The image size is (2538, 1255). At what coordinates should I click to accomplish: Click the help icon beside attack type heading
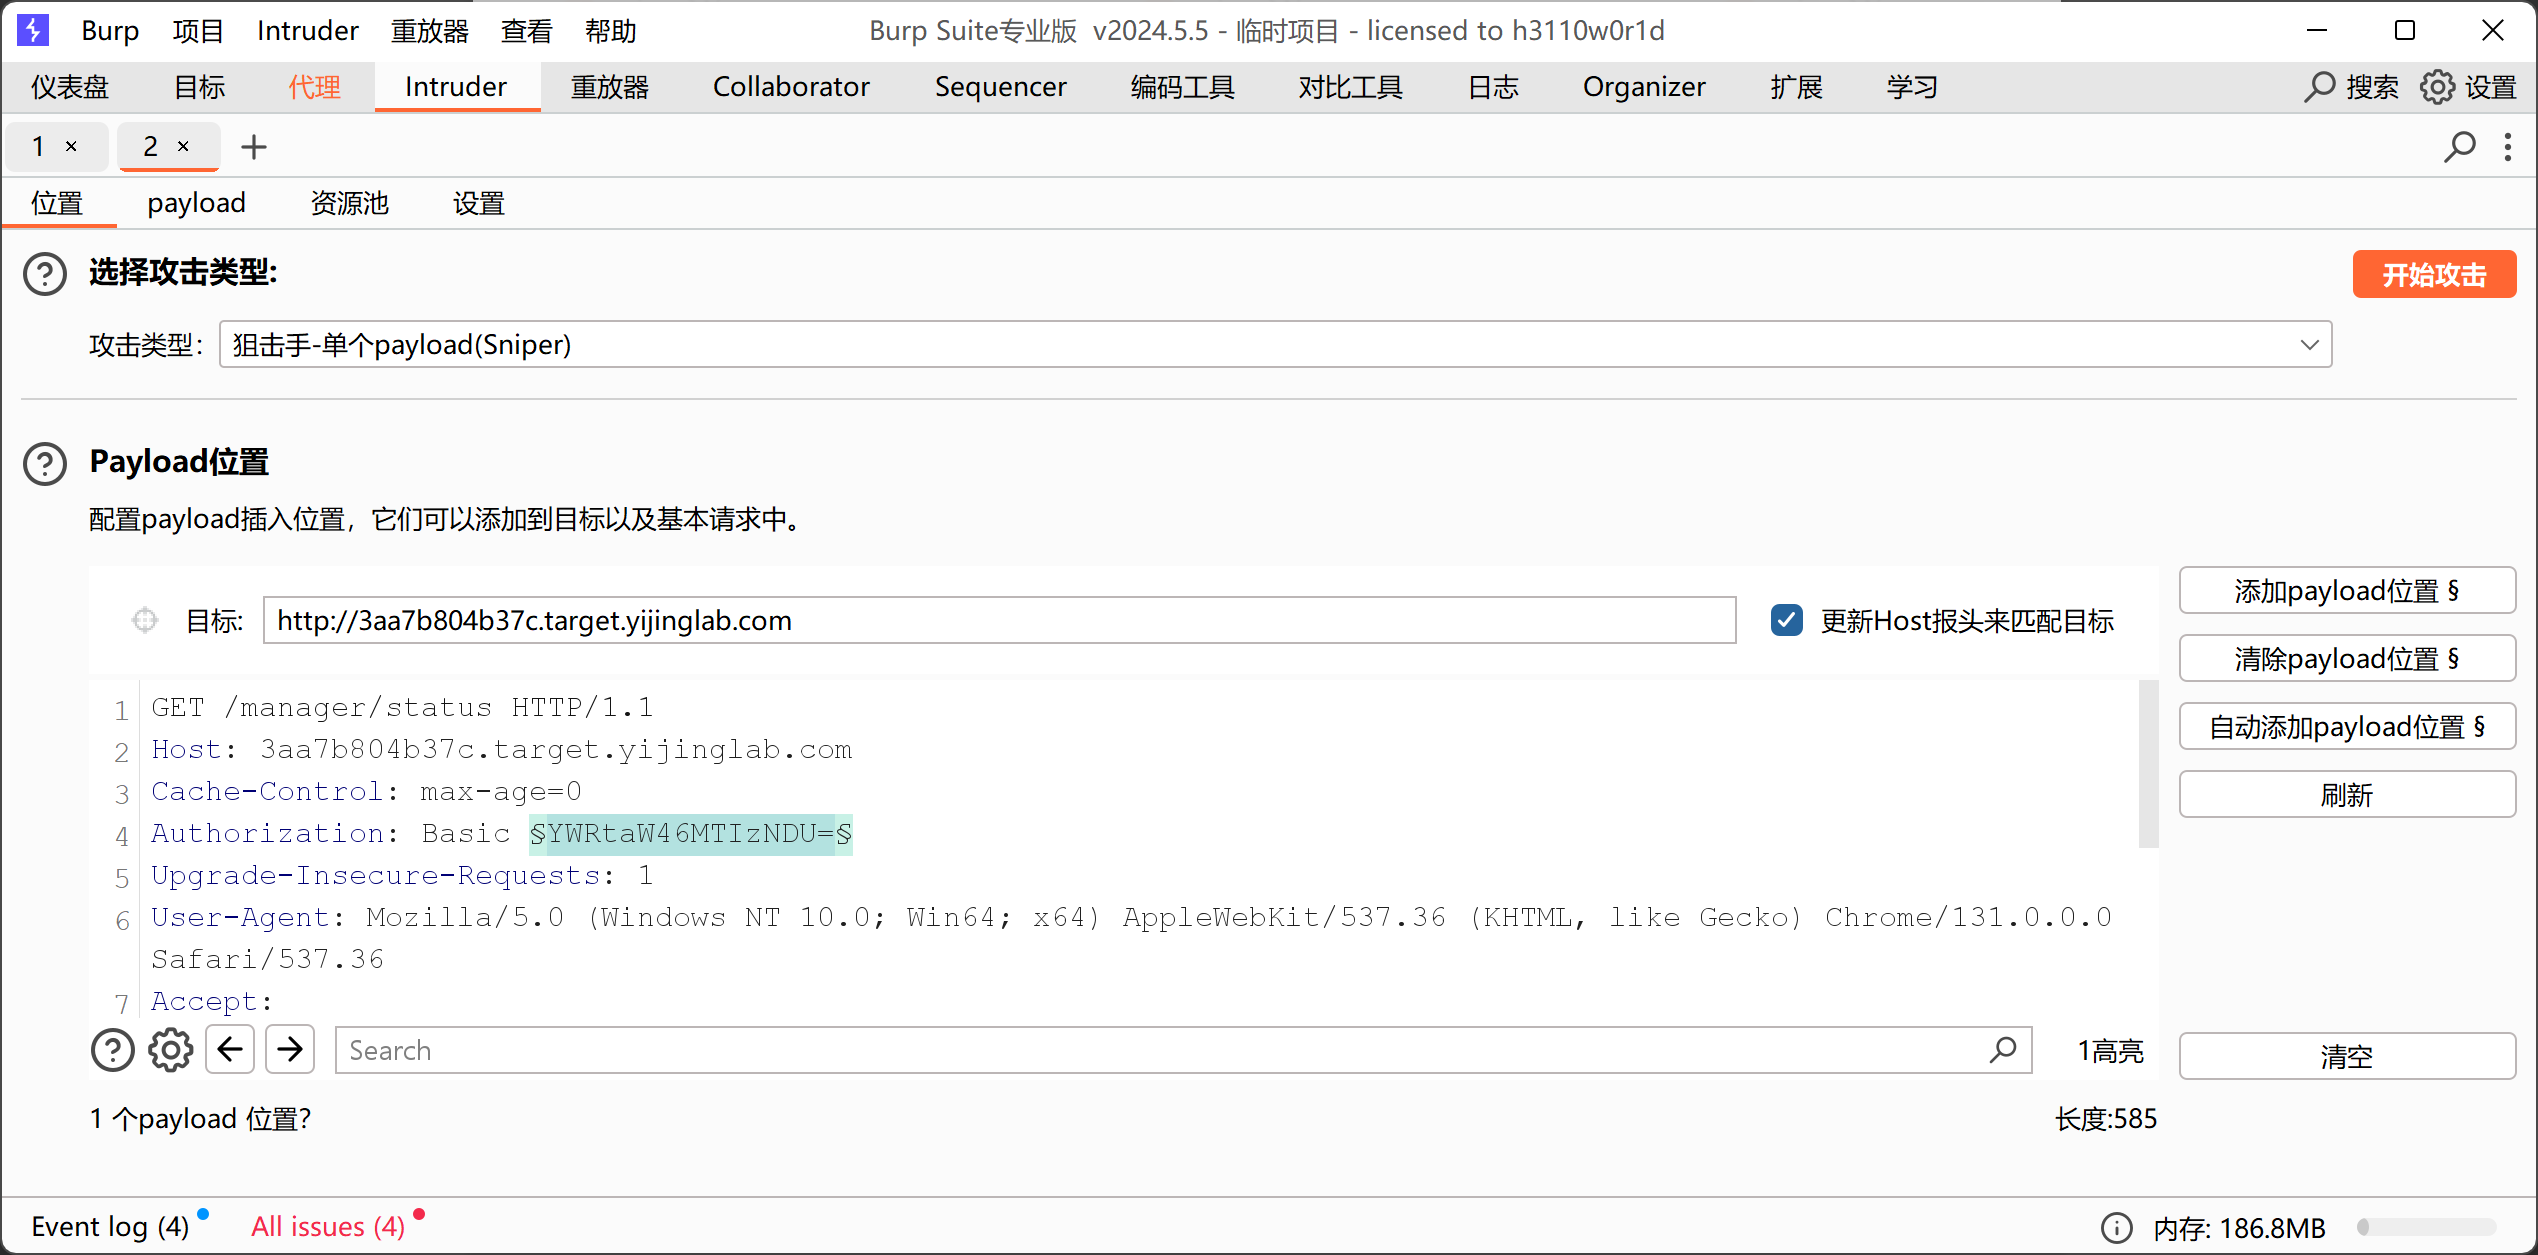(x=45, y=273)
